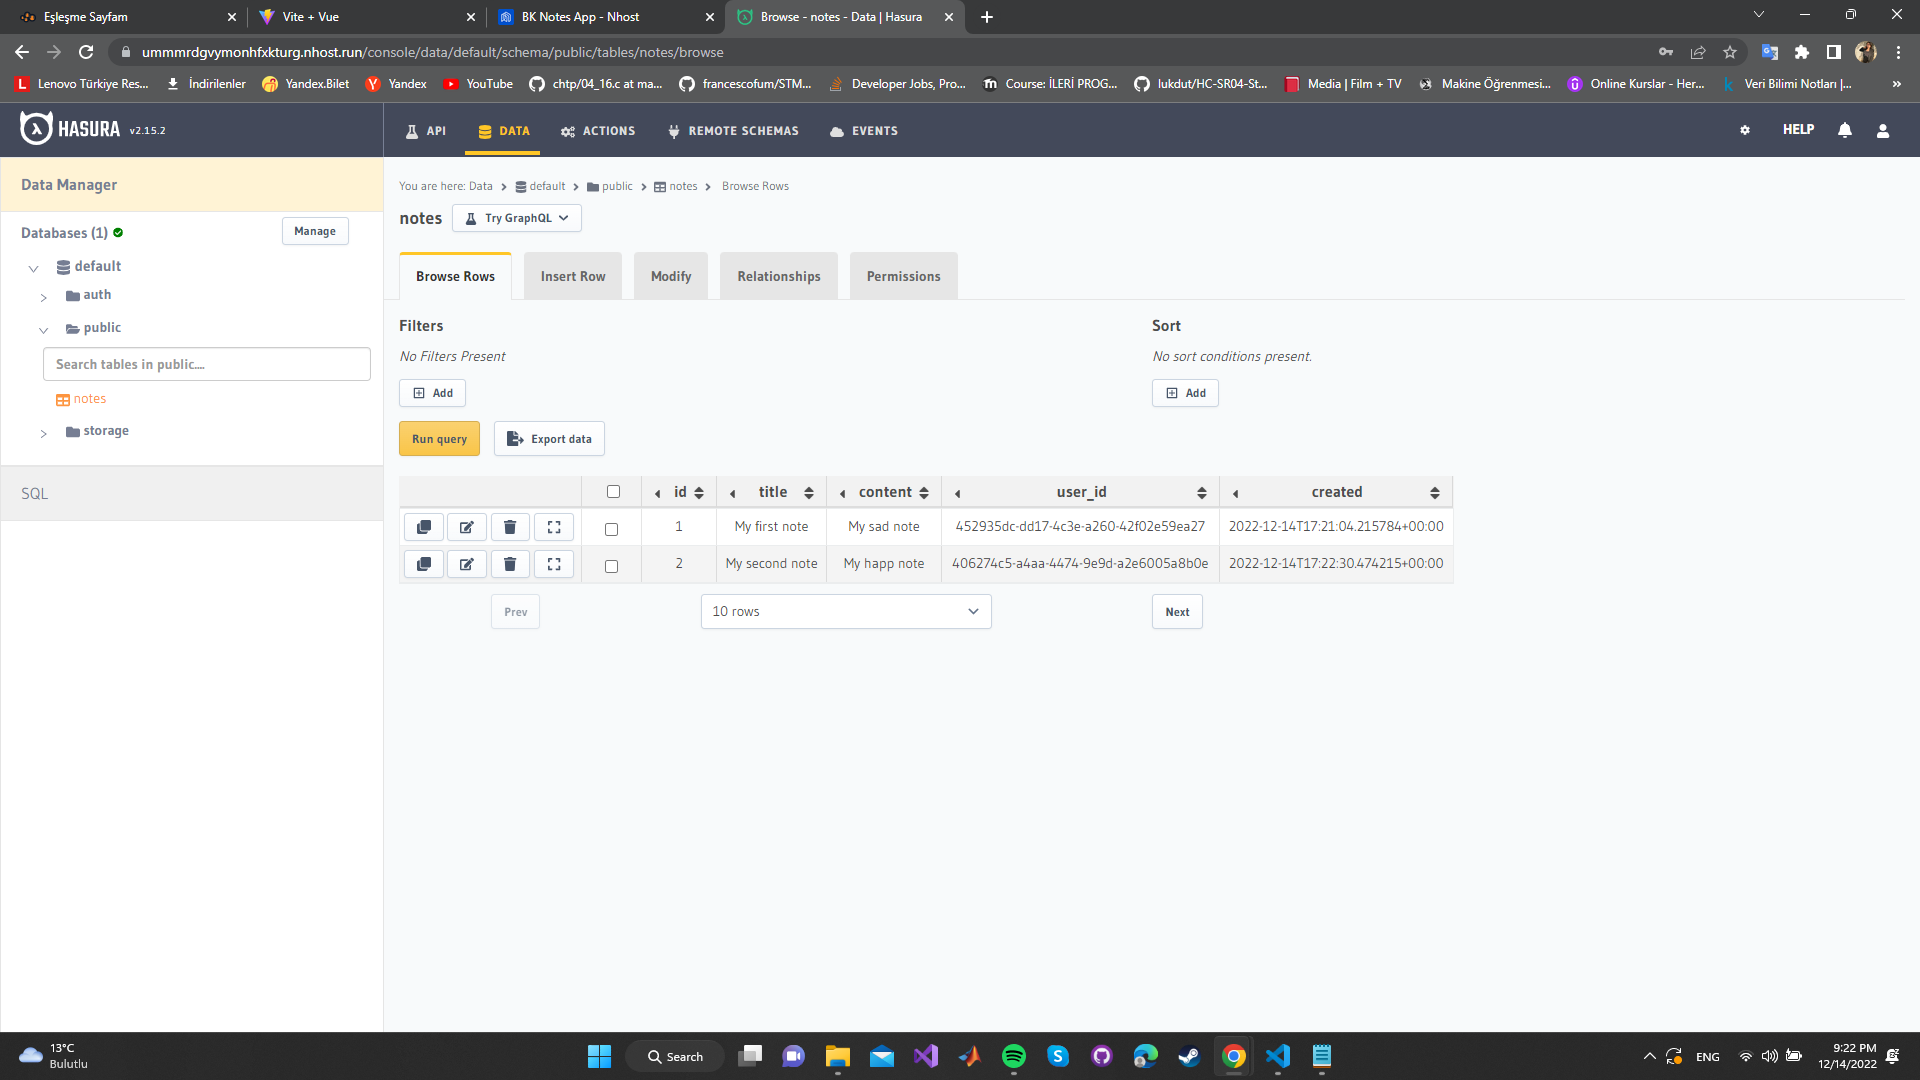Edit "My second note" with the pencil icon
The width and height of the screenshot is (1920, 1080).
pyautogui.click(x=466, y=563)
